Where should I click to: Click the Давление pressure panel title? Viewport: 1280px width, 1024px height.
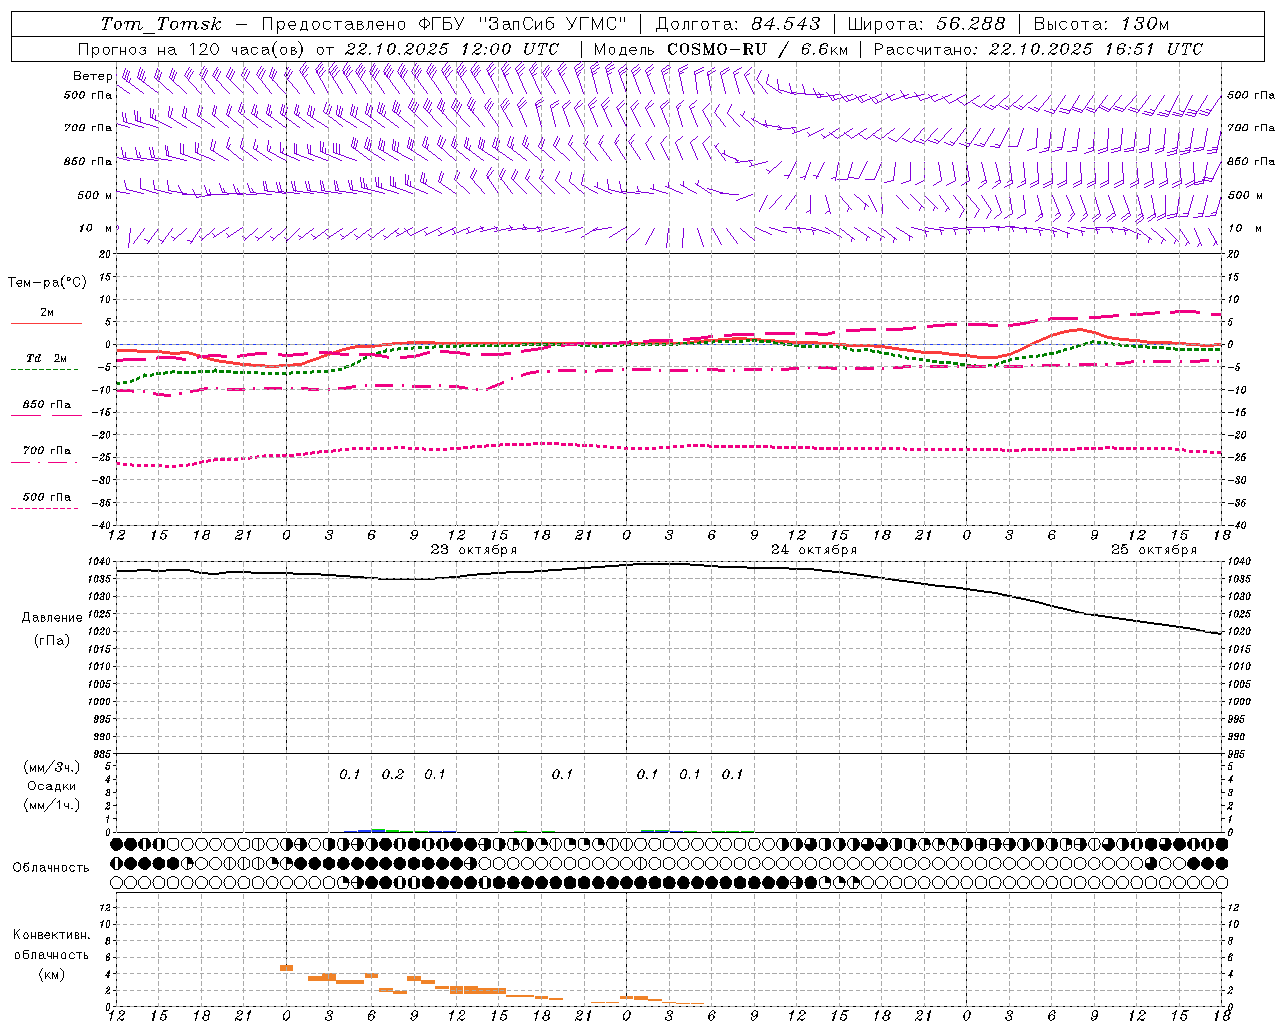[x=52, y=618]
